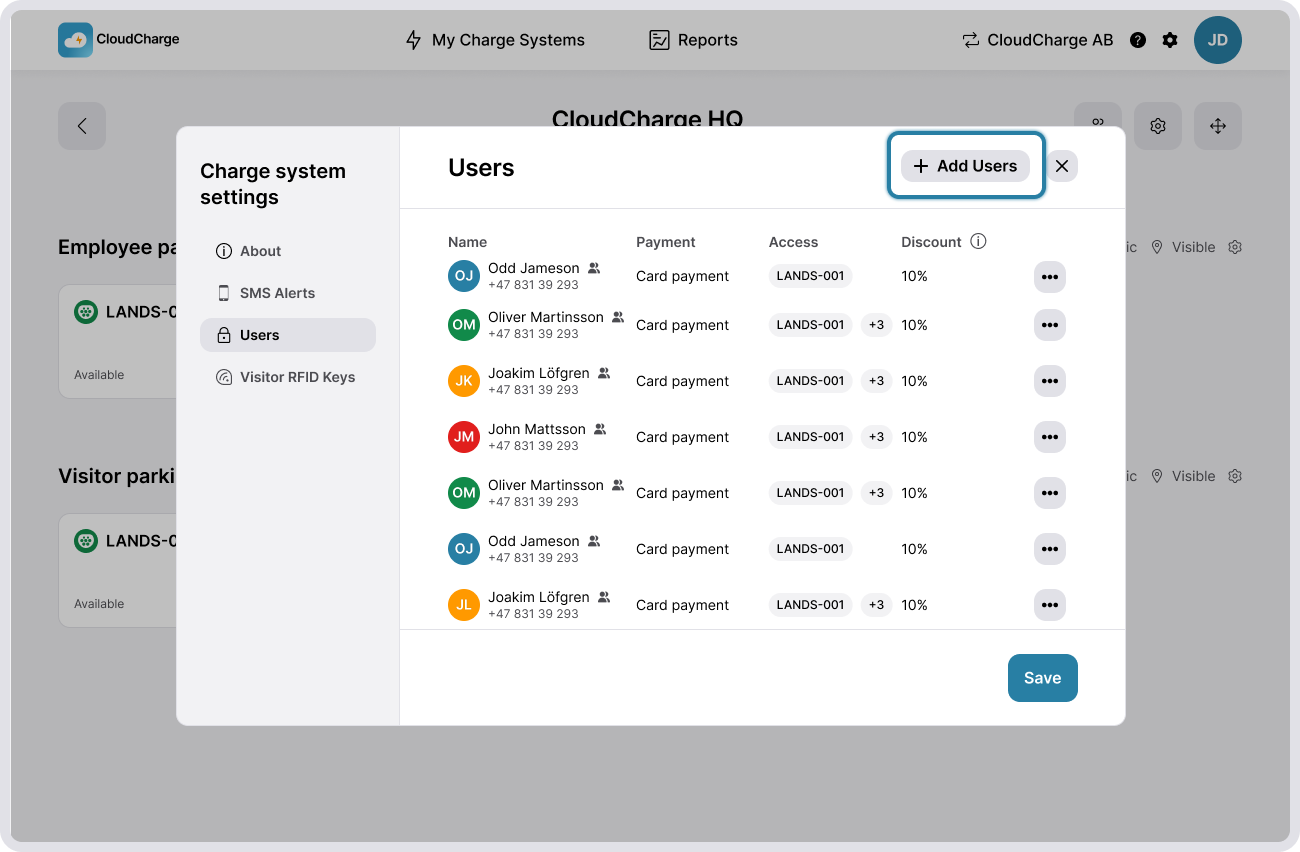This screenshot has width=1300, height=852.
Task: Click the "Payment" column header
Action: click(x=665, y=242)
